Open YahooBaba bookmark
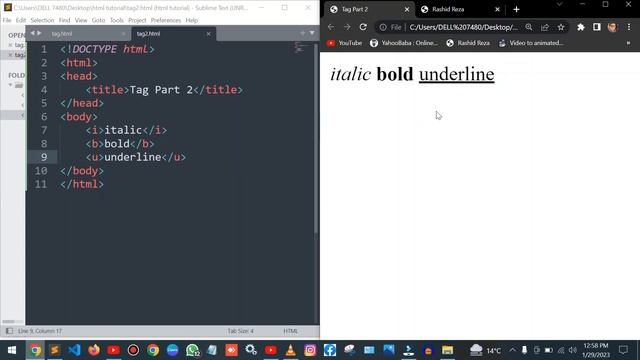This screenshot has width=640, height=360. [403, 43]
